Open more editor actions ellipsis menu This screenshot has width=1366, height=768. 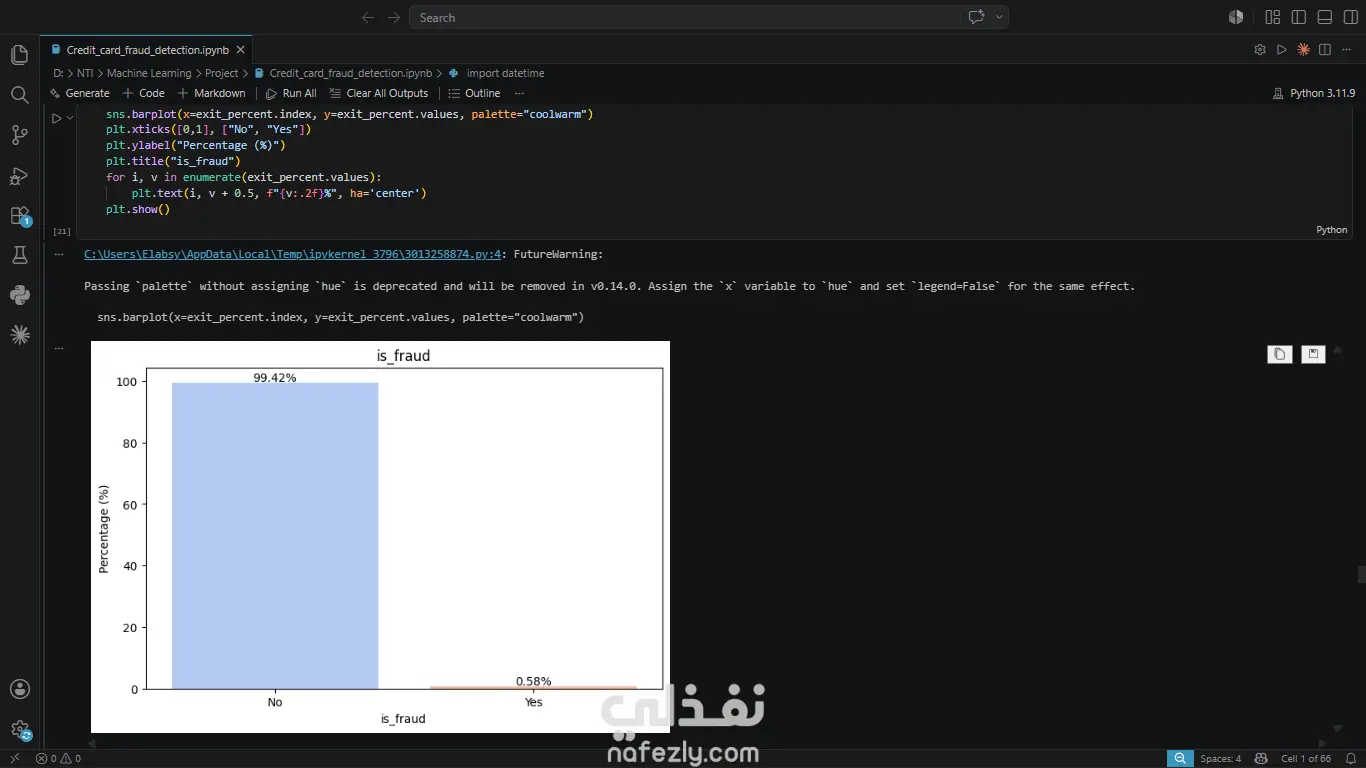1347,50
